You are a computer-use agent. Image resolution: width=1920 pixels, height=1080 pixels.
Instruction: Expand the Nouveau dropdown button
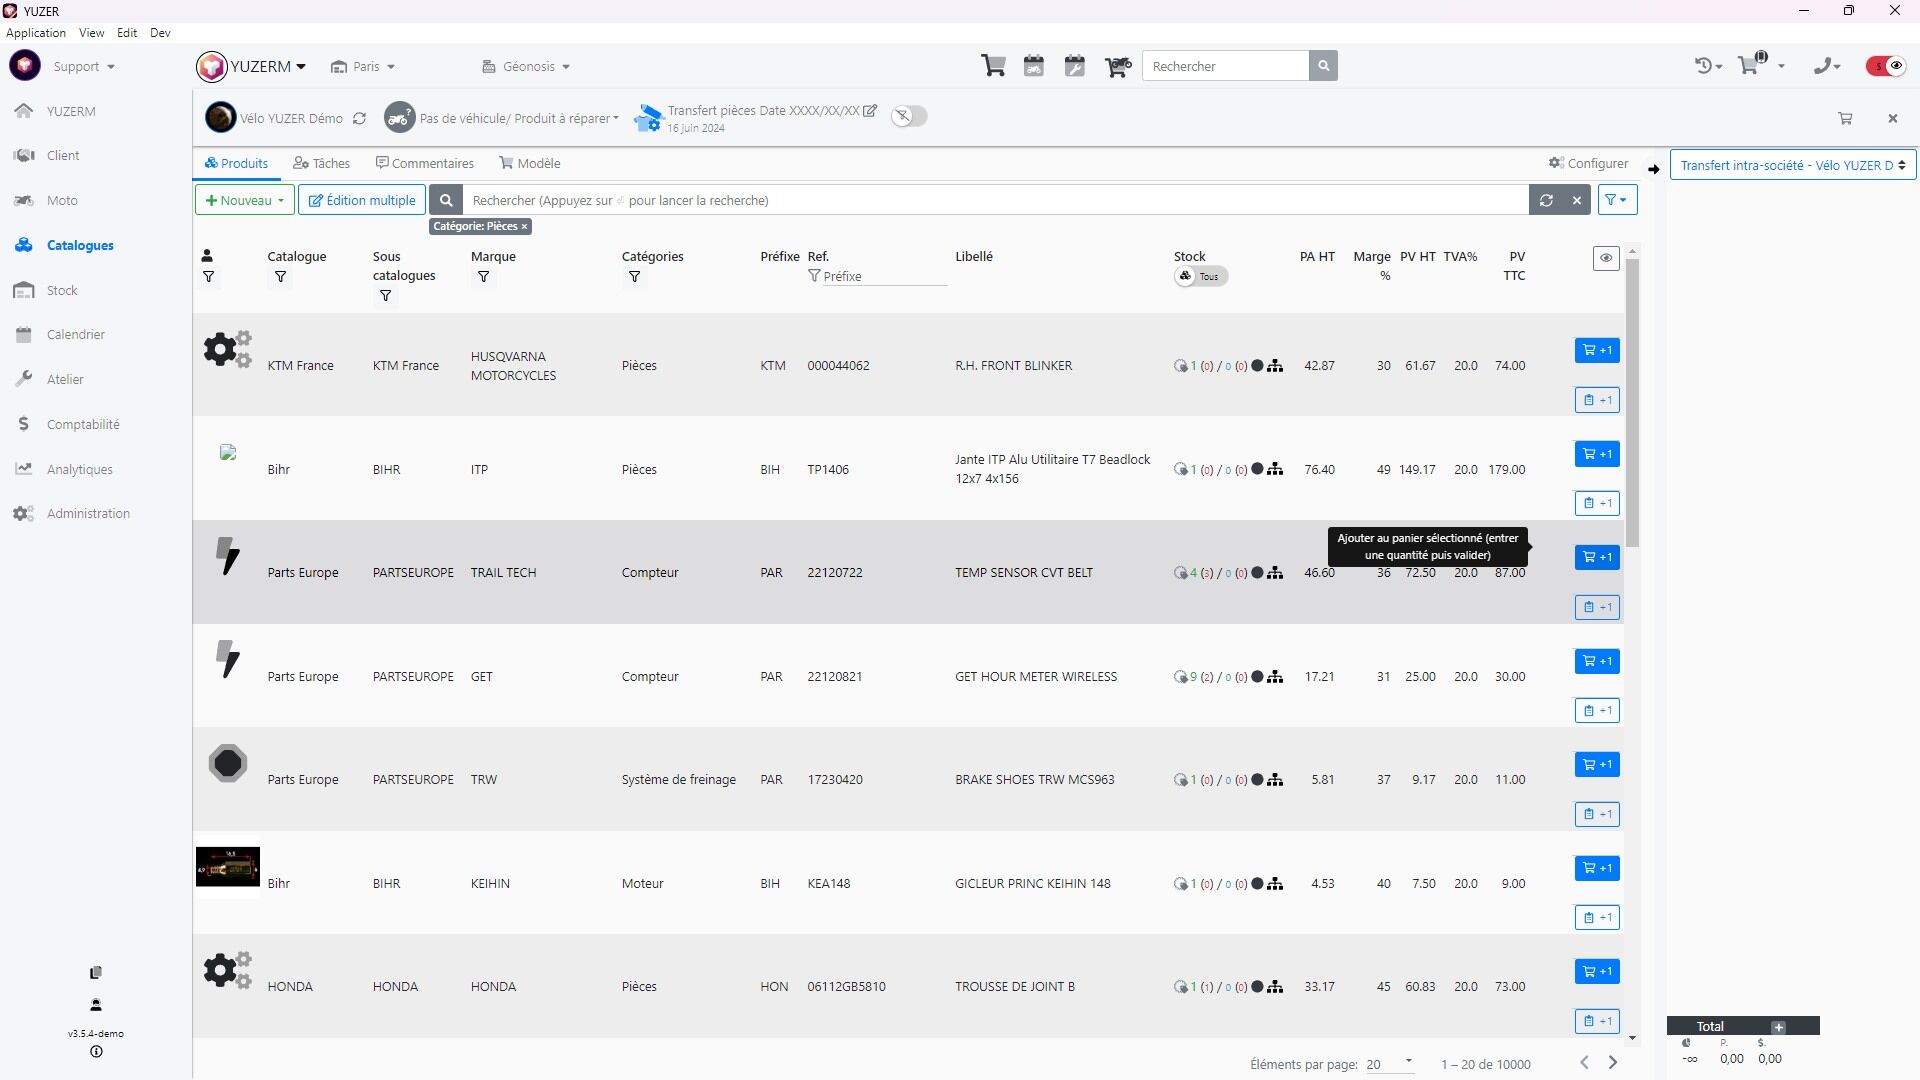tap(245, 200)
